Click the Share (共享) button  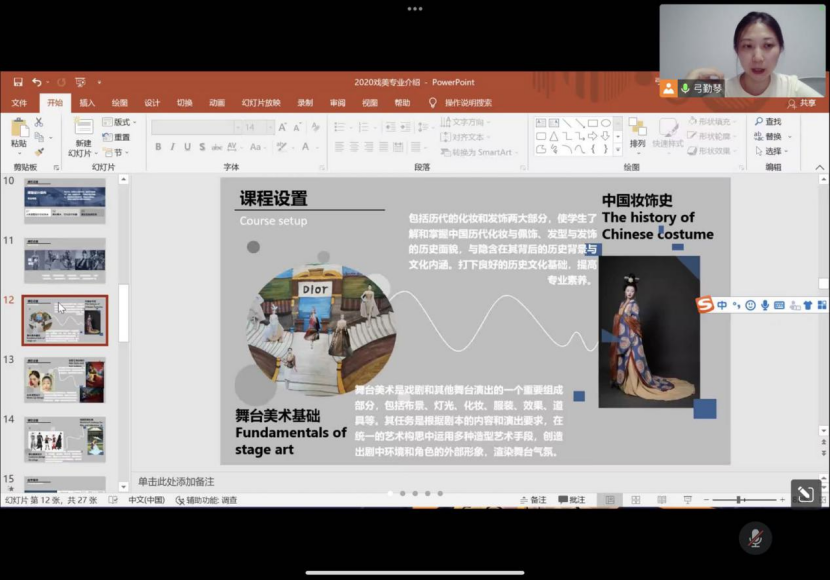pos(802,102)
